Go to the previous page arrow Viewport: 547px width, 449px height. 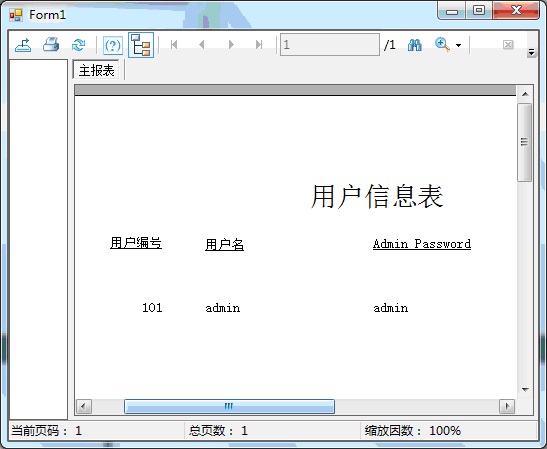[202, 45]
